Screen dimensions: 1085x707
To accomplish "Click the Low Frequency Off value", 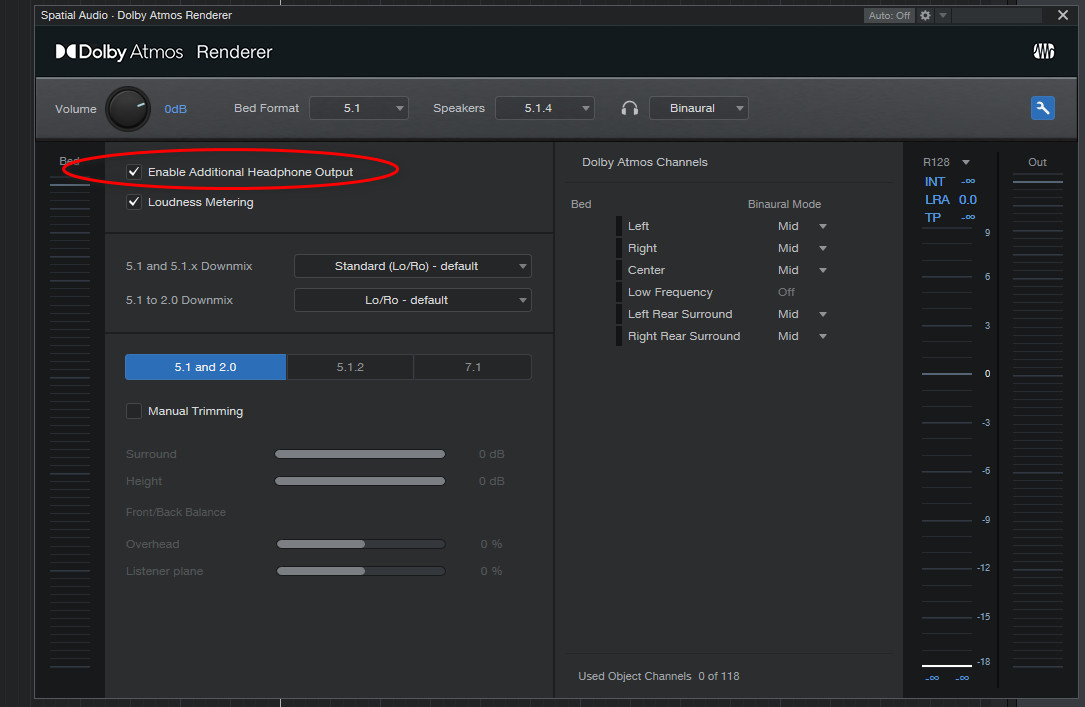I will pyautogui.click(x=786, y=292).
